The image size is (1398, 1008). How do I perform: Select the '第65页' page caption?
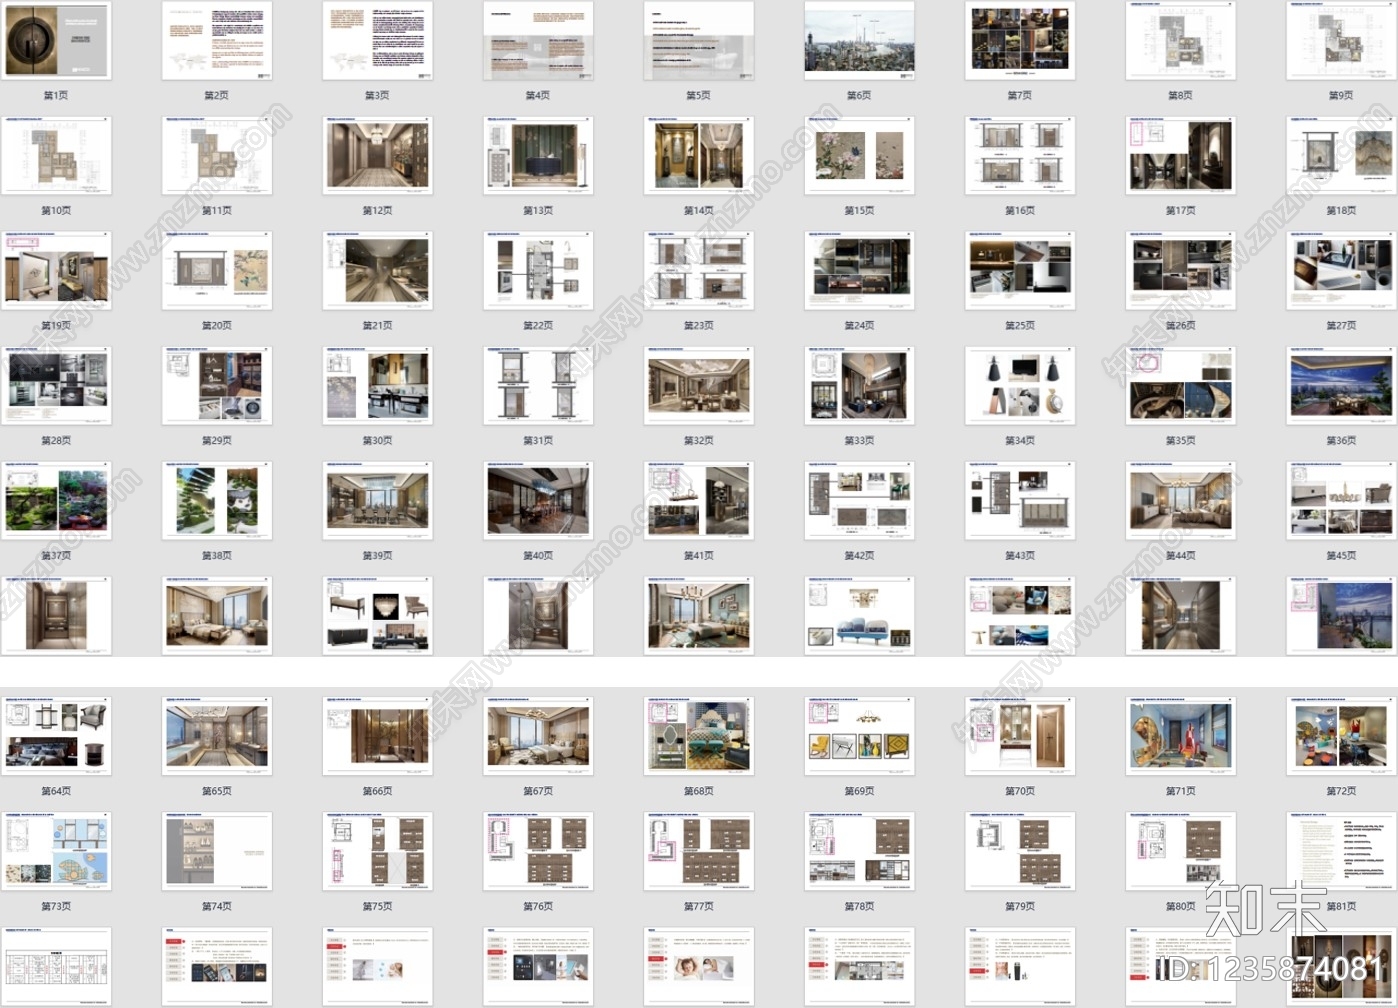[x=217, y=791]
